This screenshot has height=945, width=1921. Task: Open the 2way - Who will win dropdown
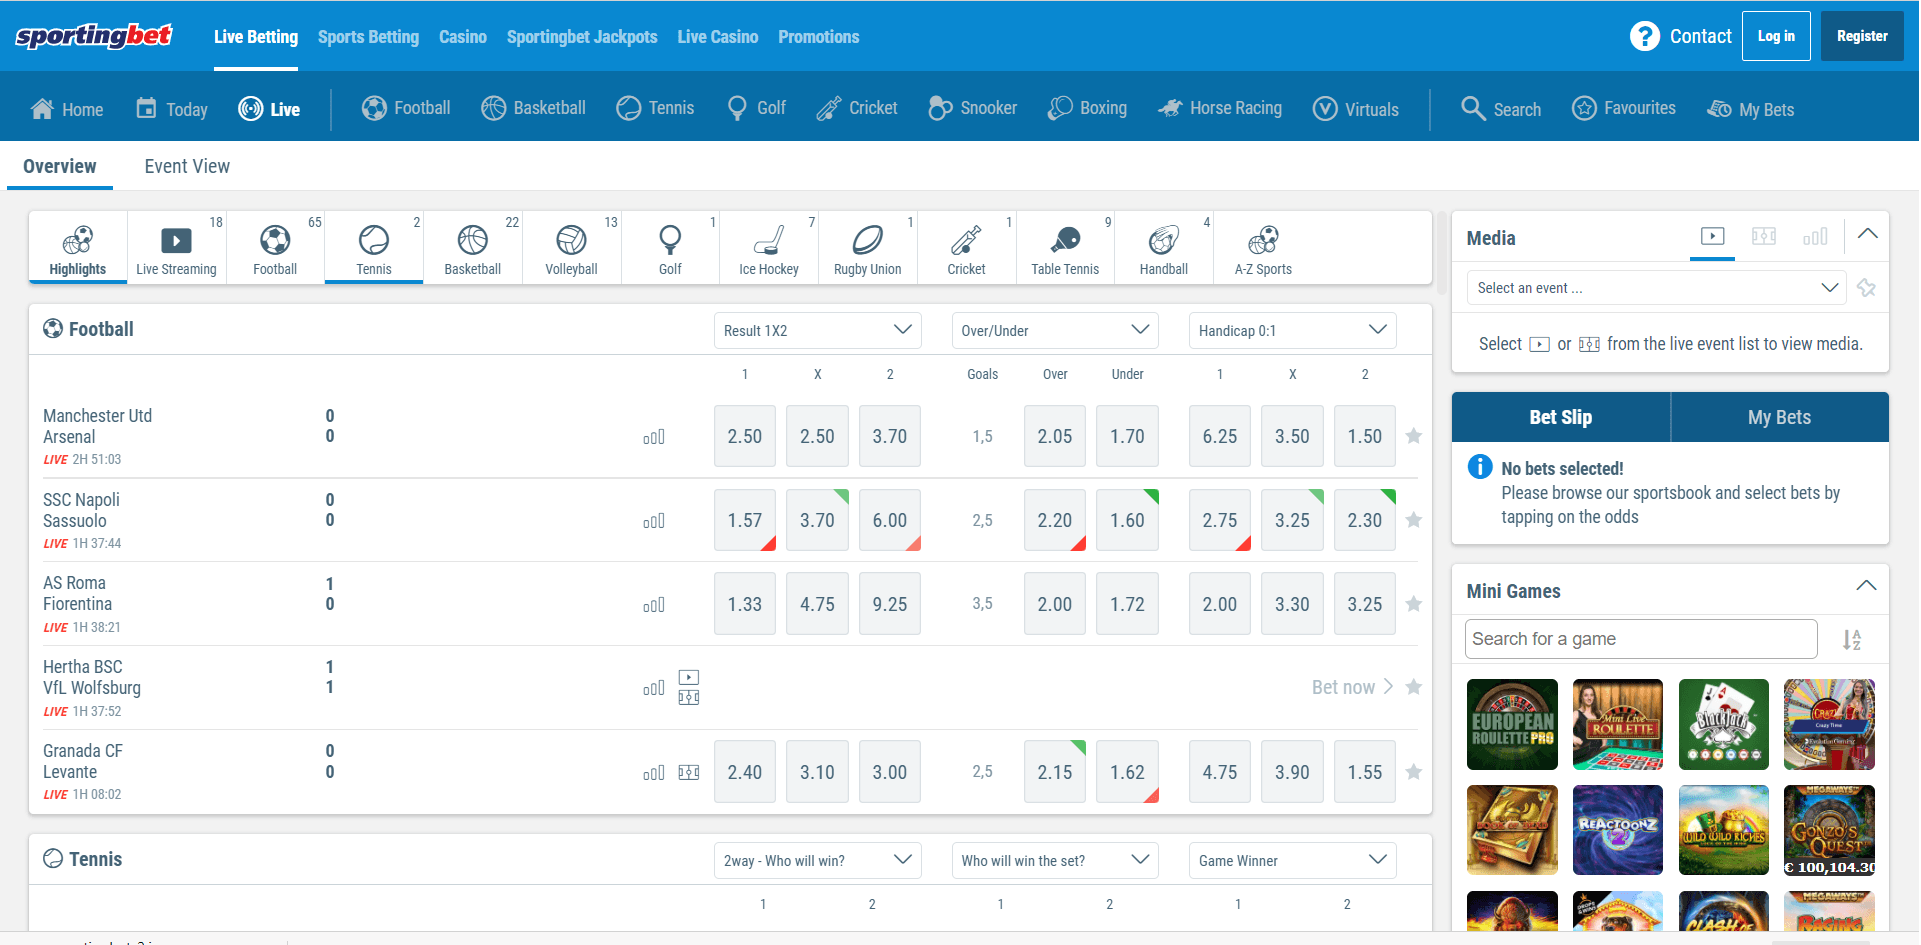pyautogui.click(x=817, y=861)
